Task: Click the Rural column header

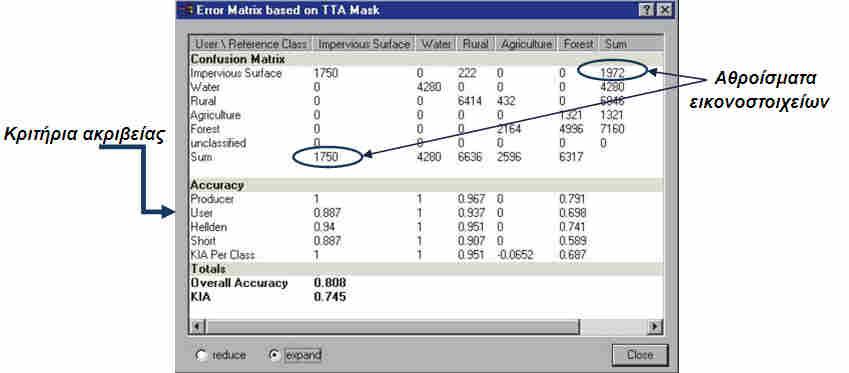Action: [x=475, y=44]
